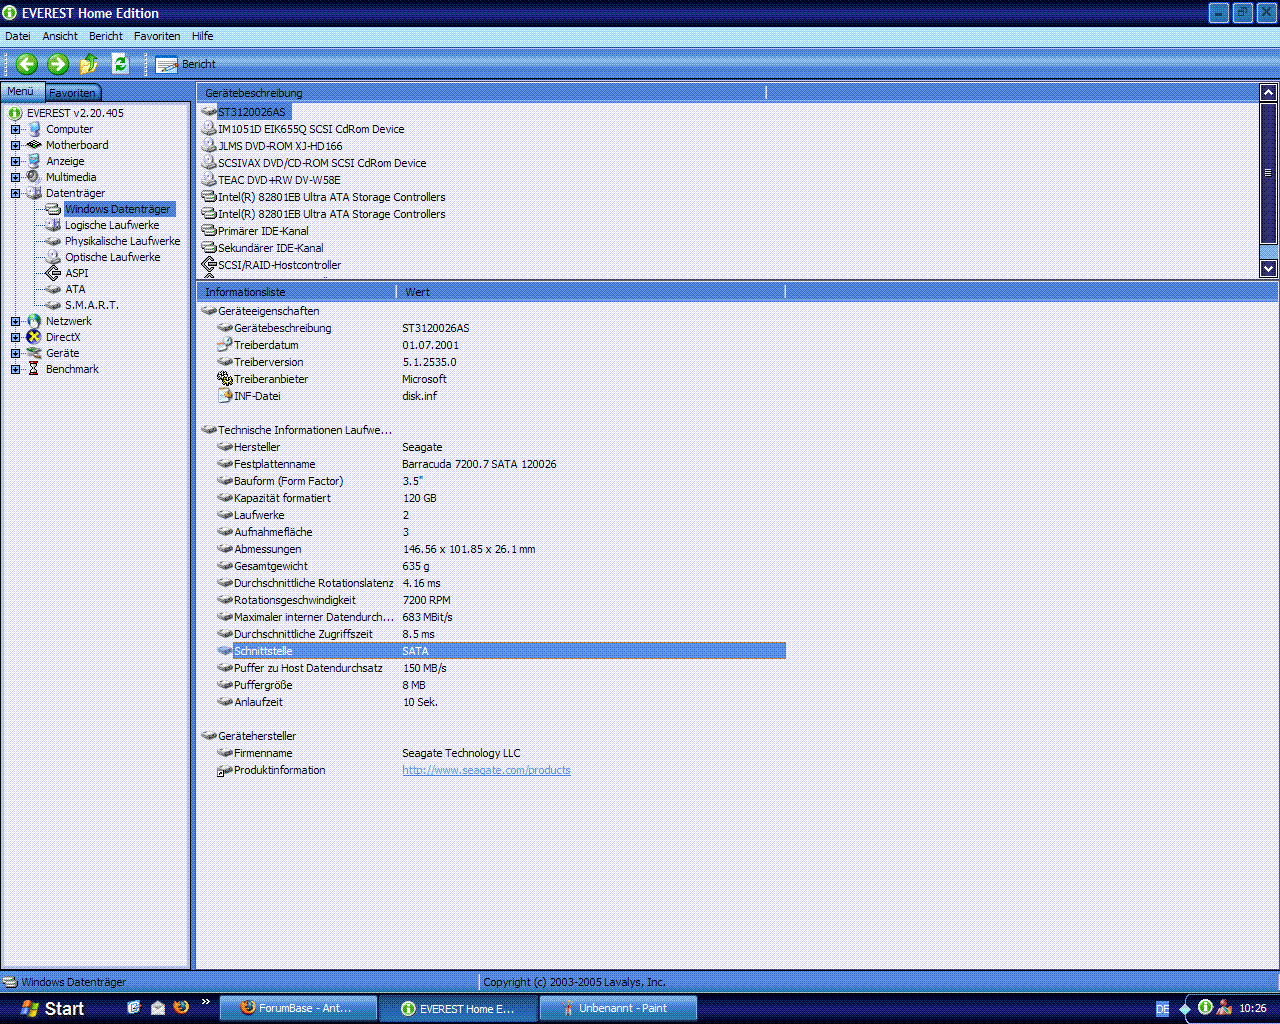Expand the Netzwerk tree node

[x=15, y=321]
